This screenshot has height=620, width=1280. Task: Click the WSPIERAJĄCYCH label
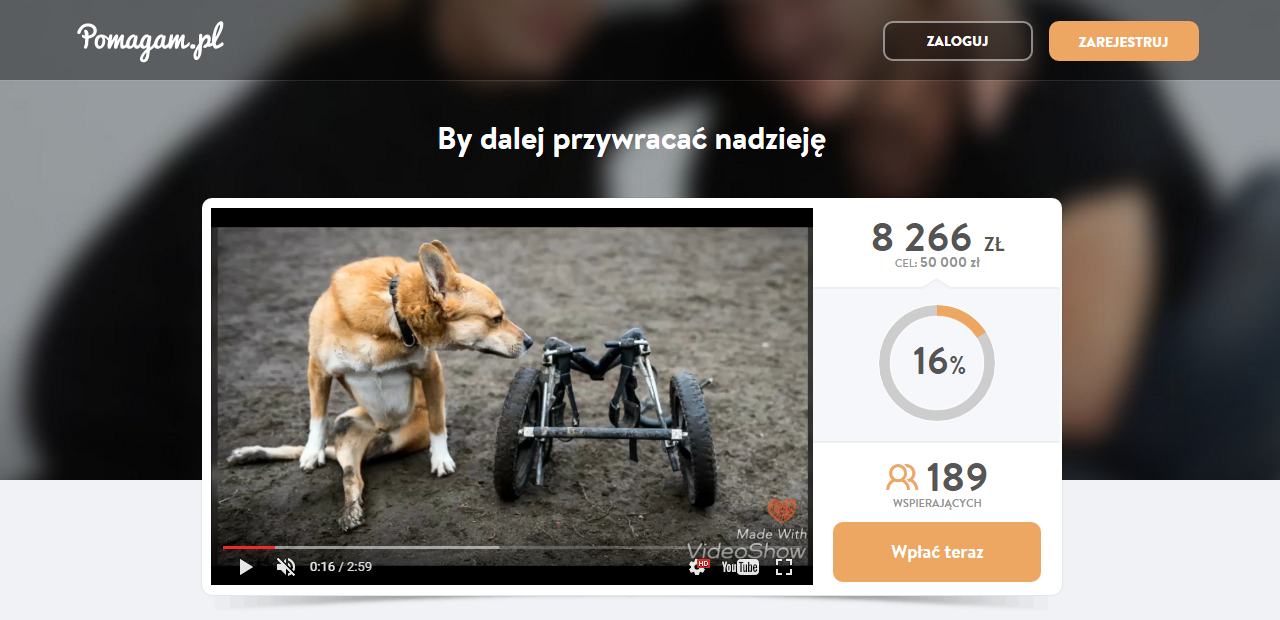tap(937, 503)
